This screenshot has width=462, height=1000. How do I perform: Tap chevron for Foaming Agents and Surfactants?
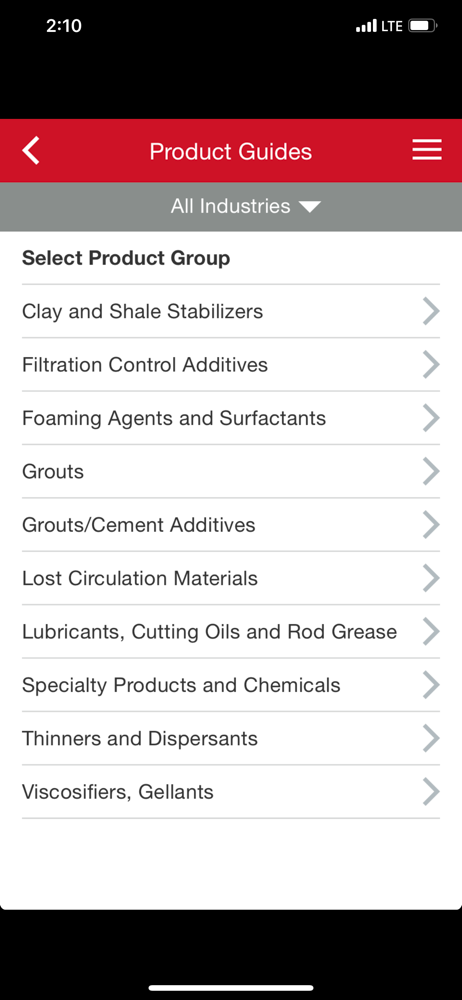431,418
